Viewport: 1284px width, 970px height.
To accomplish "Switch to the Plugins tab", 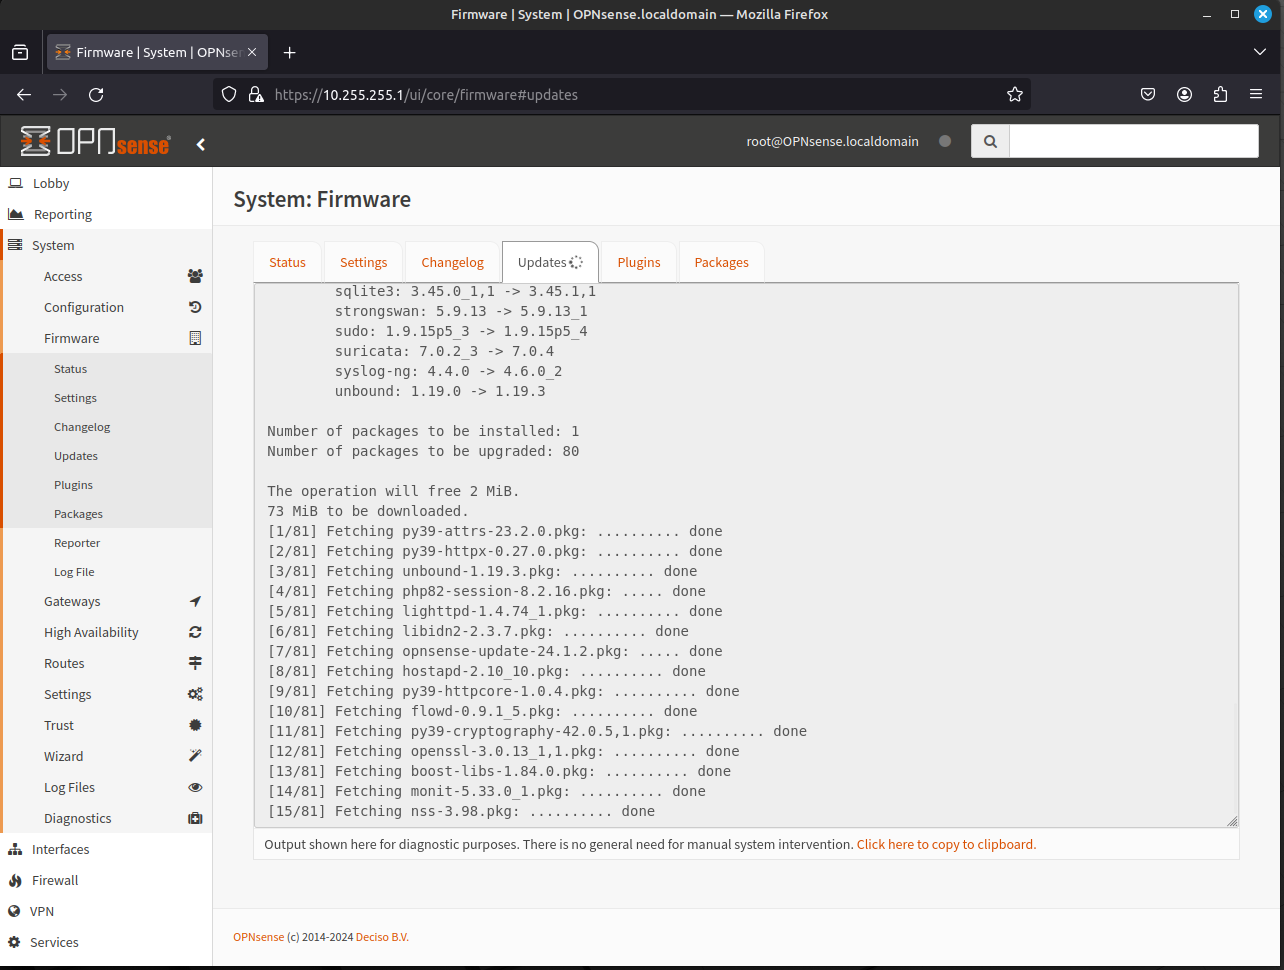I will (639, 262).
